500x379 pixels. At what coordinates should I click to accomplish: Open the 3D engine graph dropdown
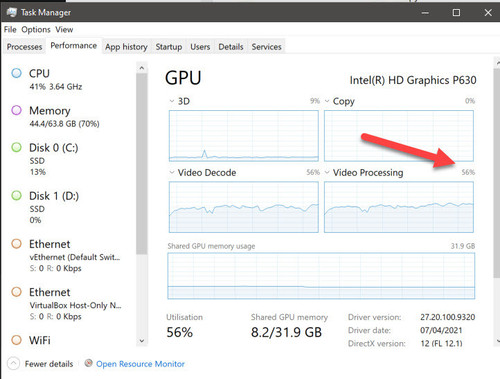tap(172, 101)
